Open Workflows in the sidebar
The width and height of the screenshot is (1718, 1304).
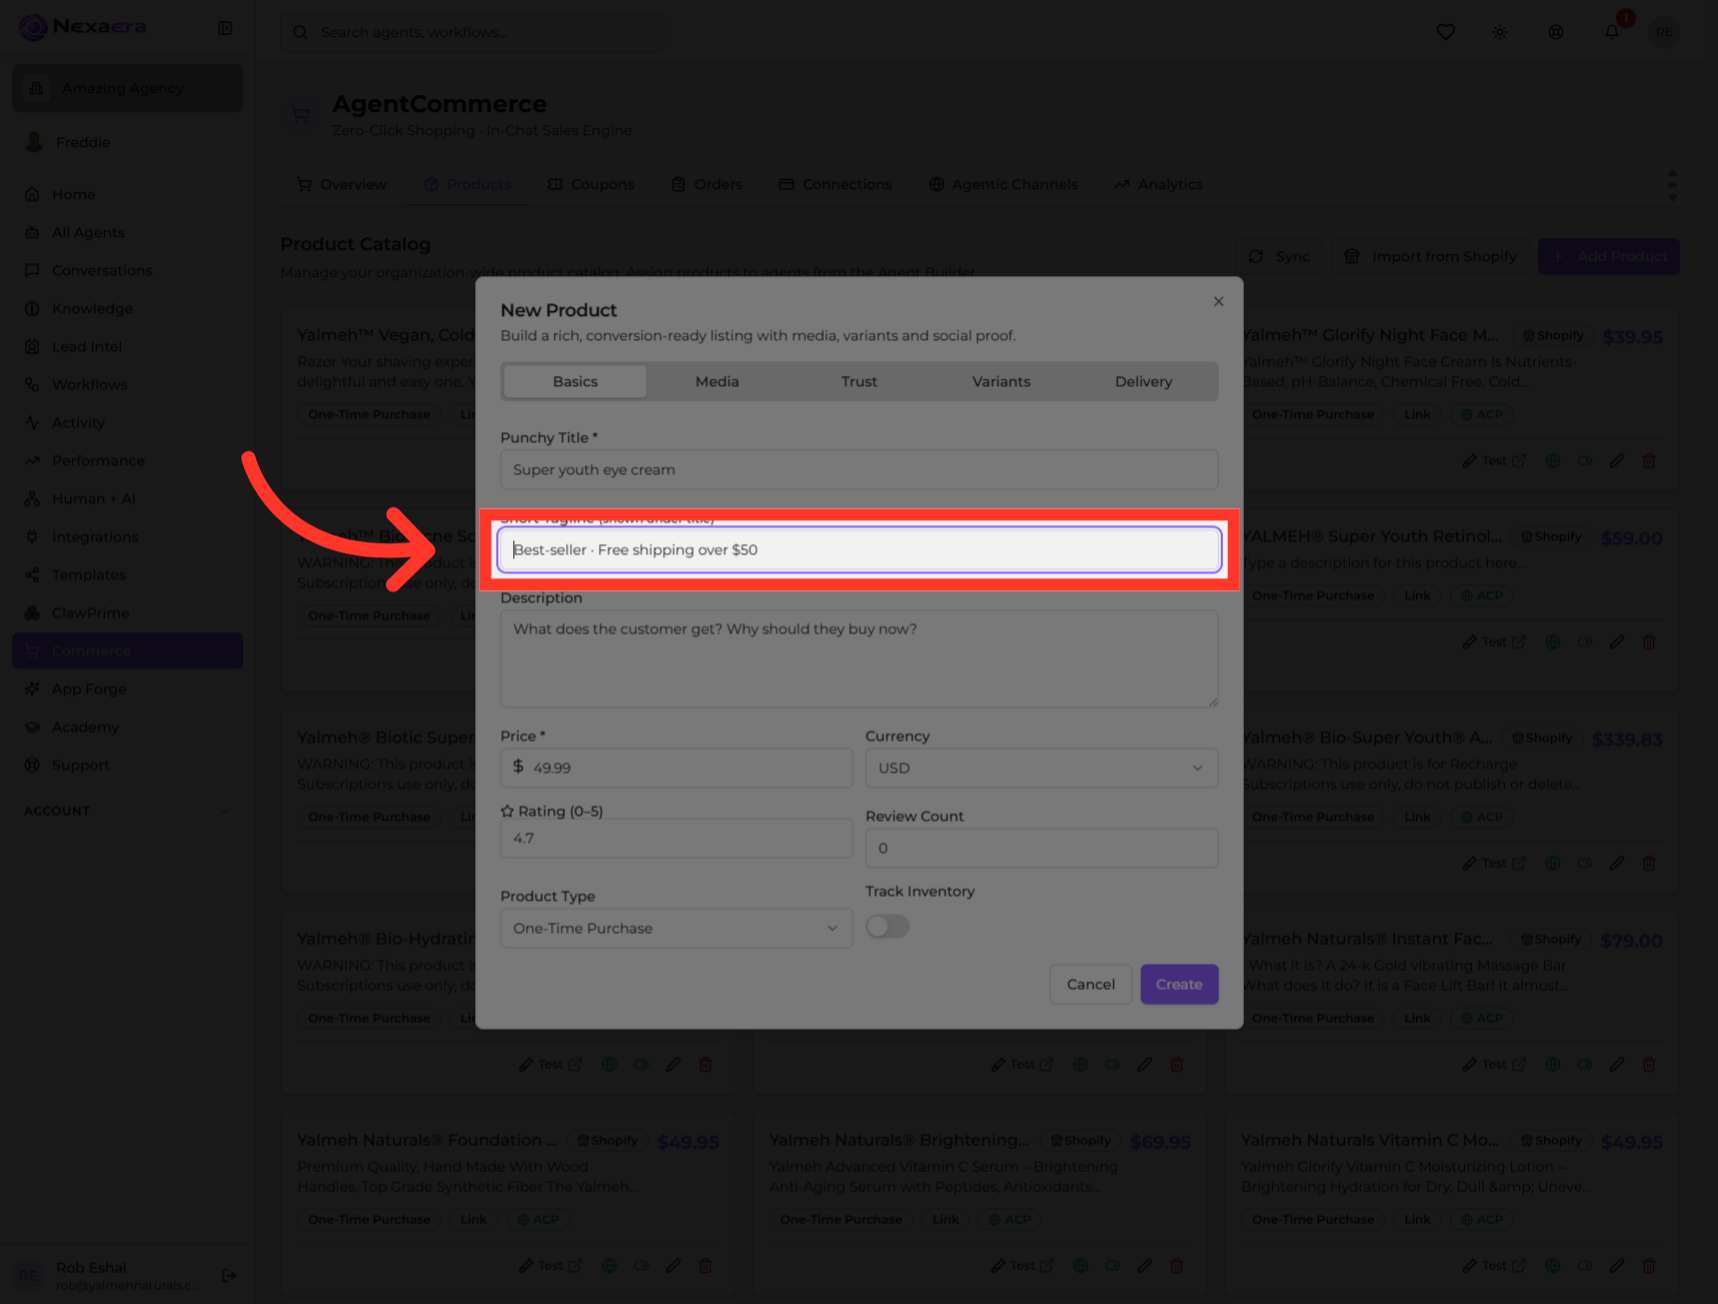click(x=127, y=384)
